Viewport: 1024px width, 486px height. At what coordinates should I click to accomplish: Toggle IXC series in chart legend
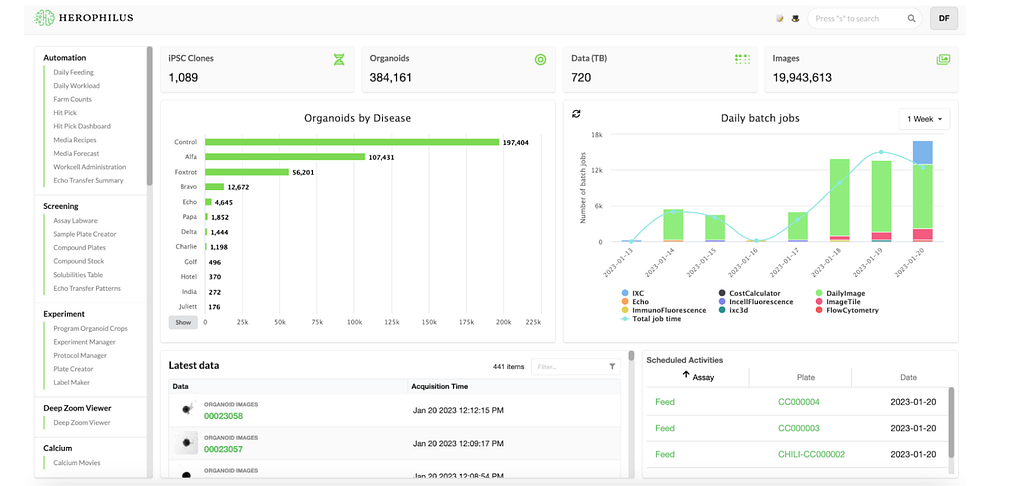(632, 293)
